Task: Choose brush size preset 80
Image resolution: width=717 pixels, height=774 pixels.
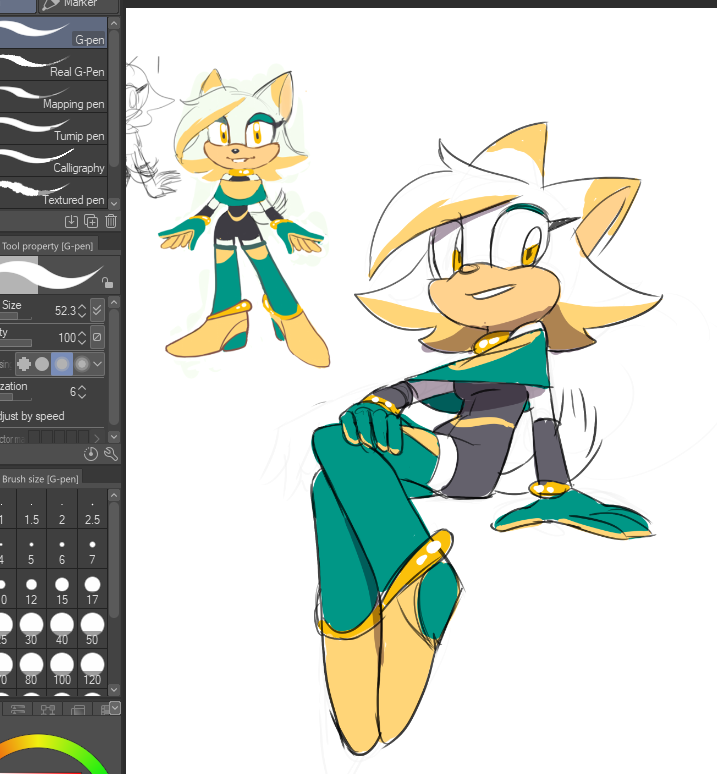Action: coord(32,670)
